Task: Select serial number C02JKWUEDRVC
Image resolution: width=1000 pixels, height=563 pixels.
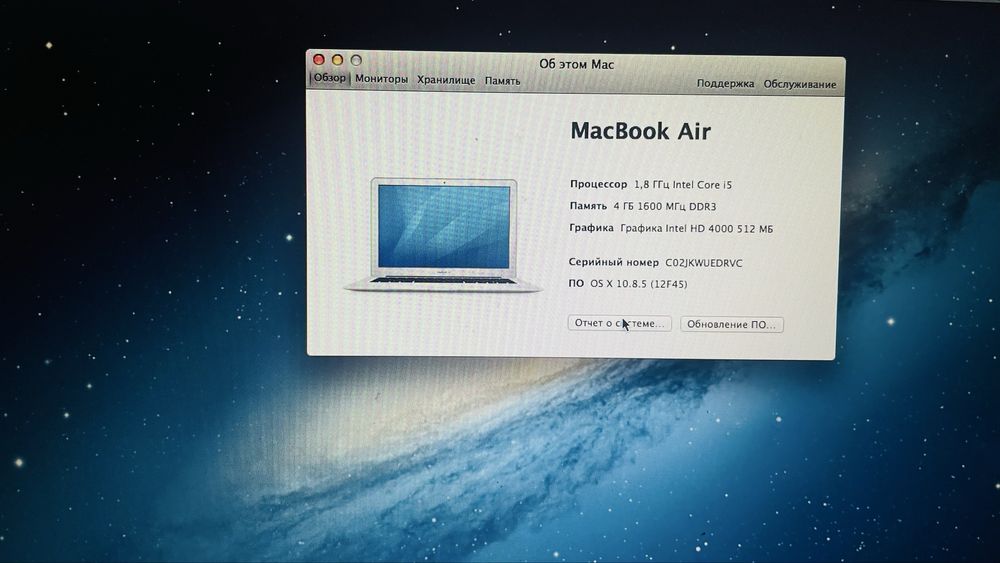Action: point(703,263)
